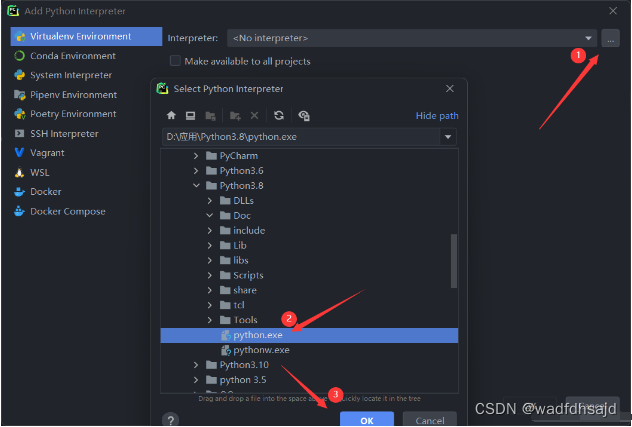This screenshot has height=427, width=632.
Task: Expand the Scripts folder
Action: 210,275
